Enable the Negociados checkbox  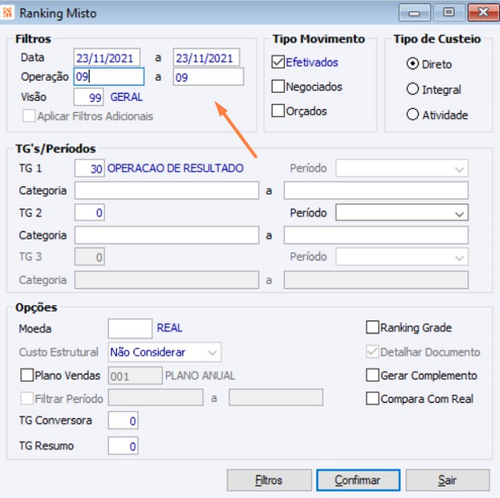tap(278, 86)
